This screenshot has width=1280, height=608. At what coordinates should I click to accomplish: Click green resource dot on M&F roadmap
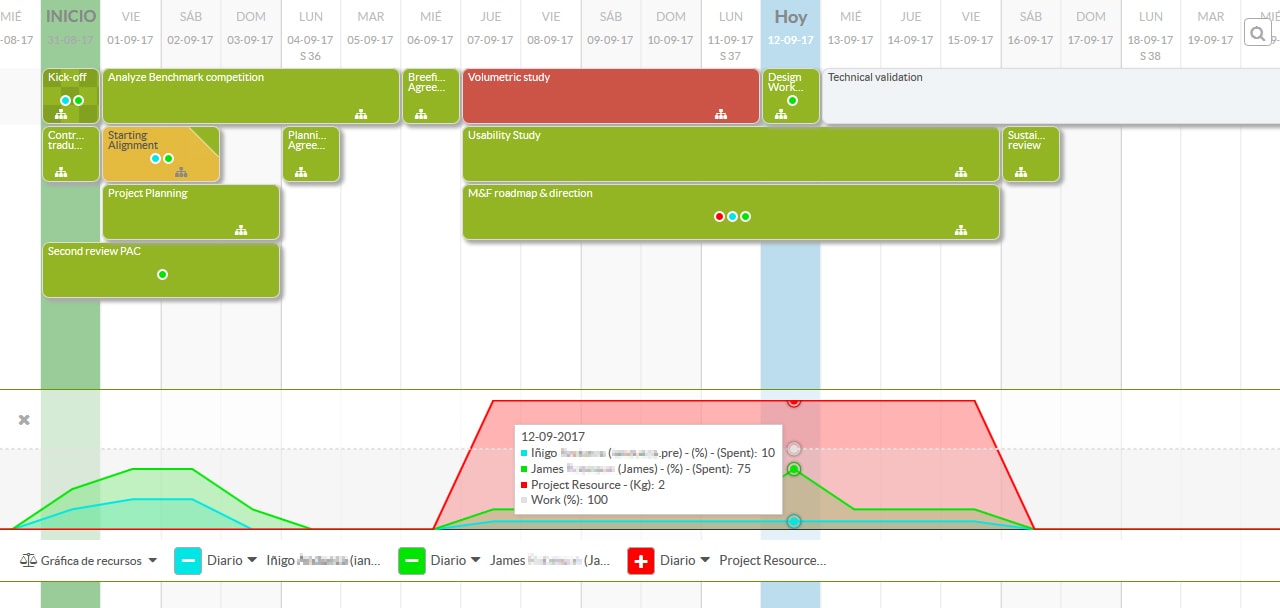tap(745, 217)
